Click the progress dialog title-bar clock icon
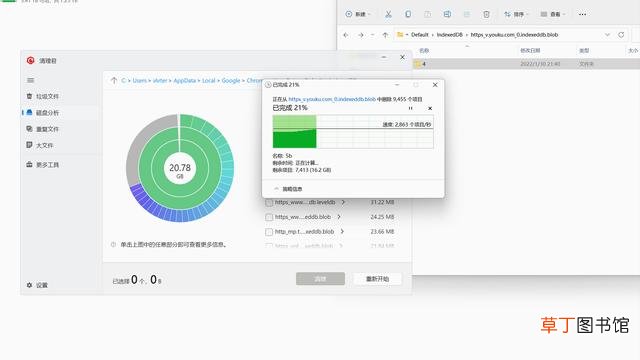 (268, 85)
